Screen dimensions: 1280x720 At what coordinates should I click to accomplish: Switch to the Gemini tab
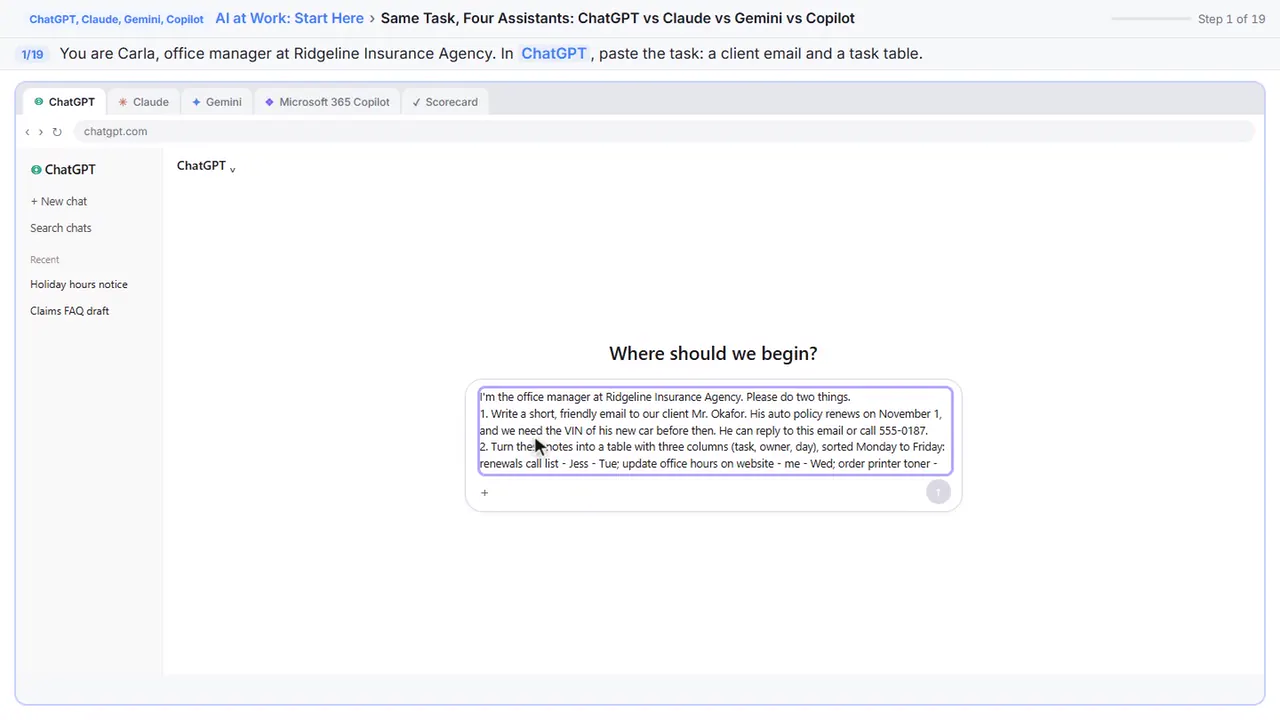pyautogui.click(x=217, y=102)
